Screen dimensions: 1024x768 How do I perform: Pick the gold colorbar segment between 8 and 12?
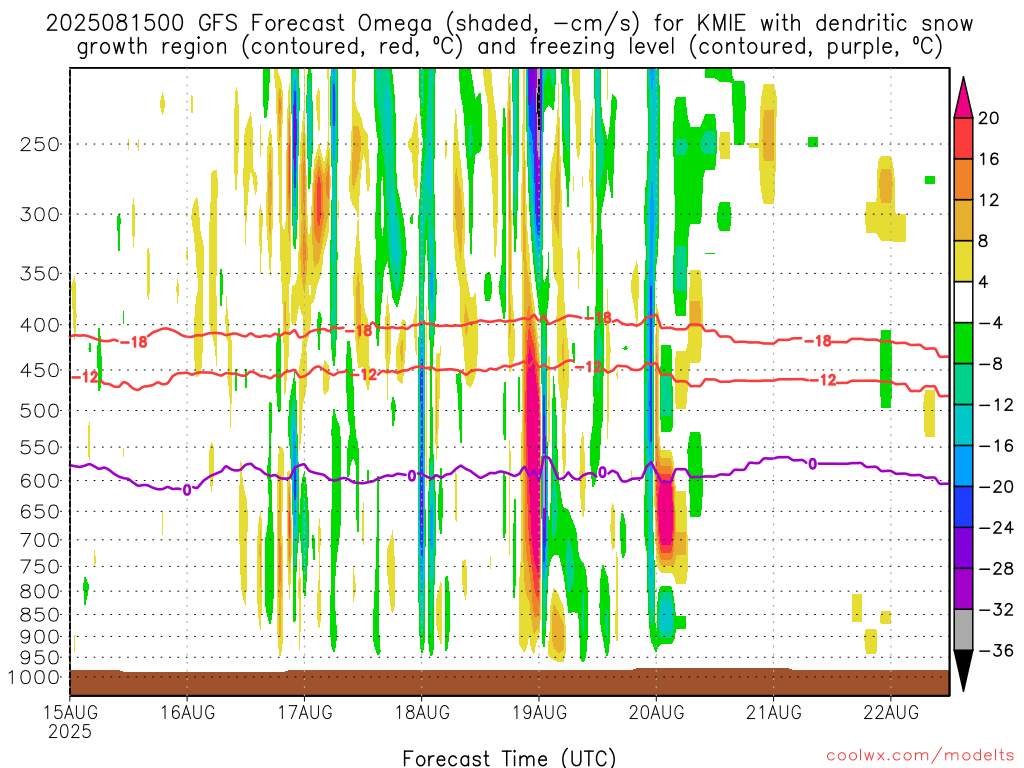pyautogui.click(x=963, y=221)
